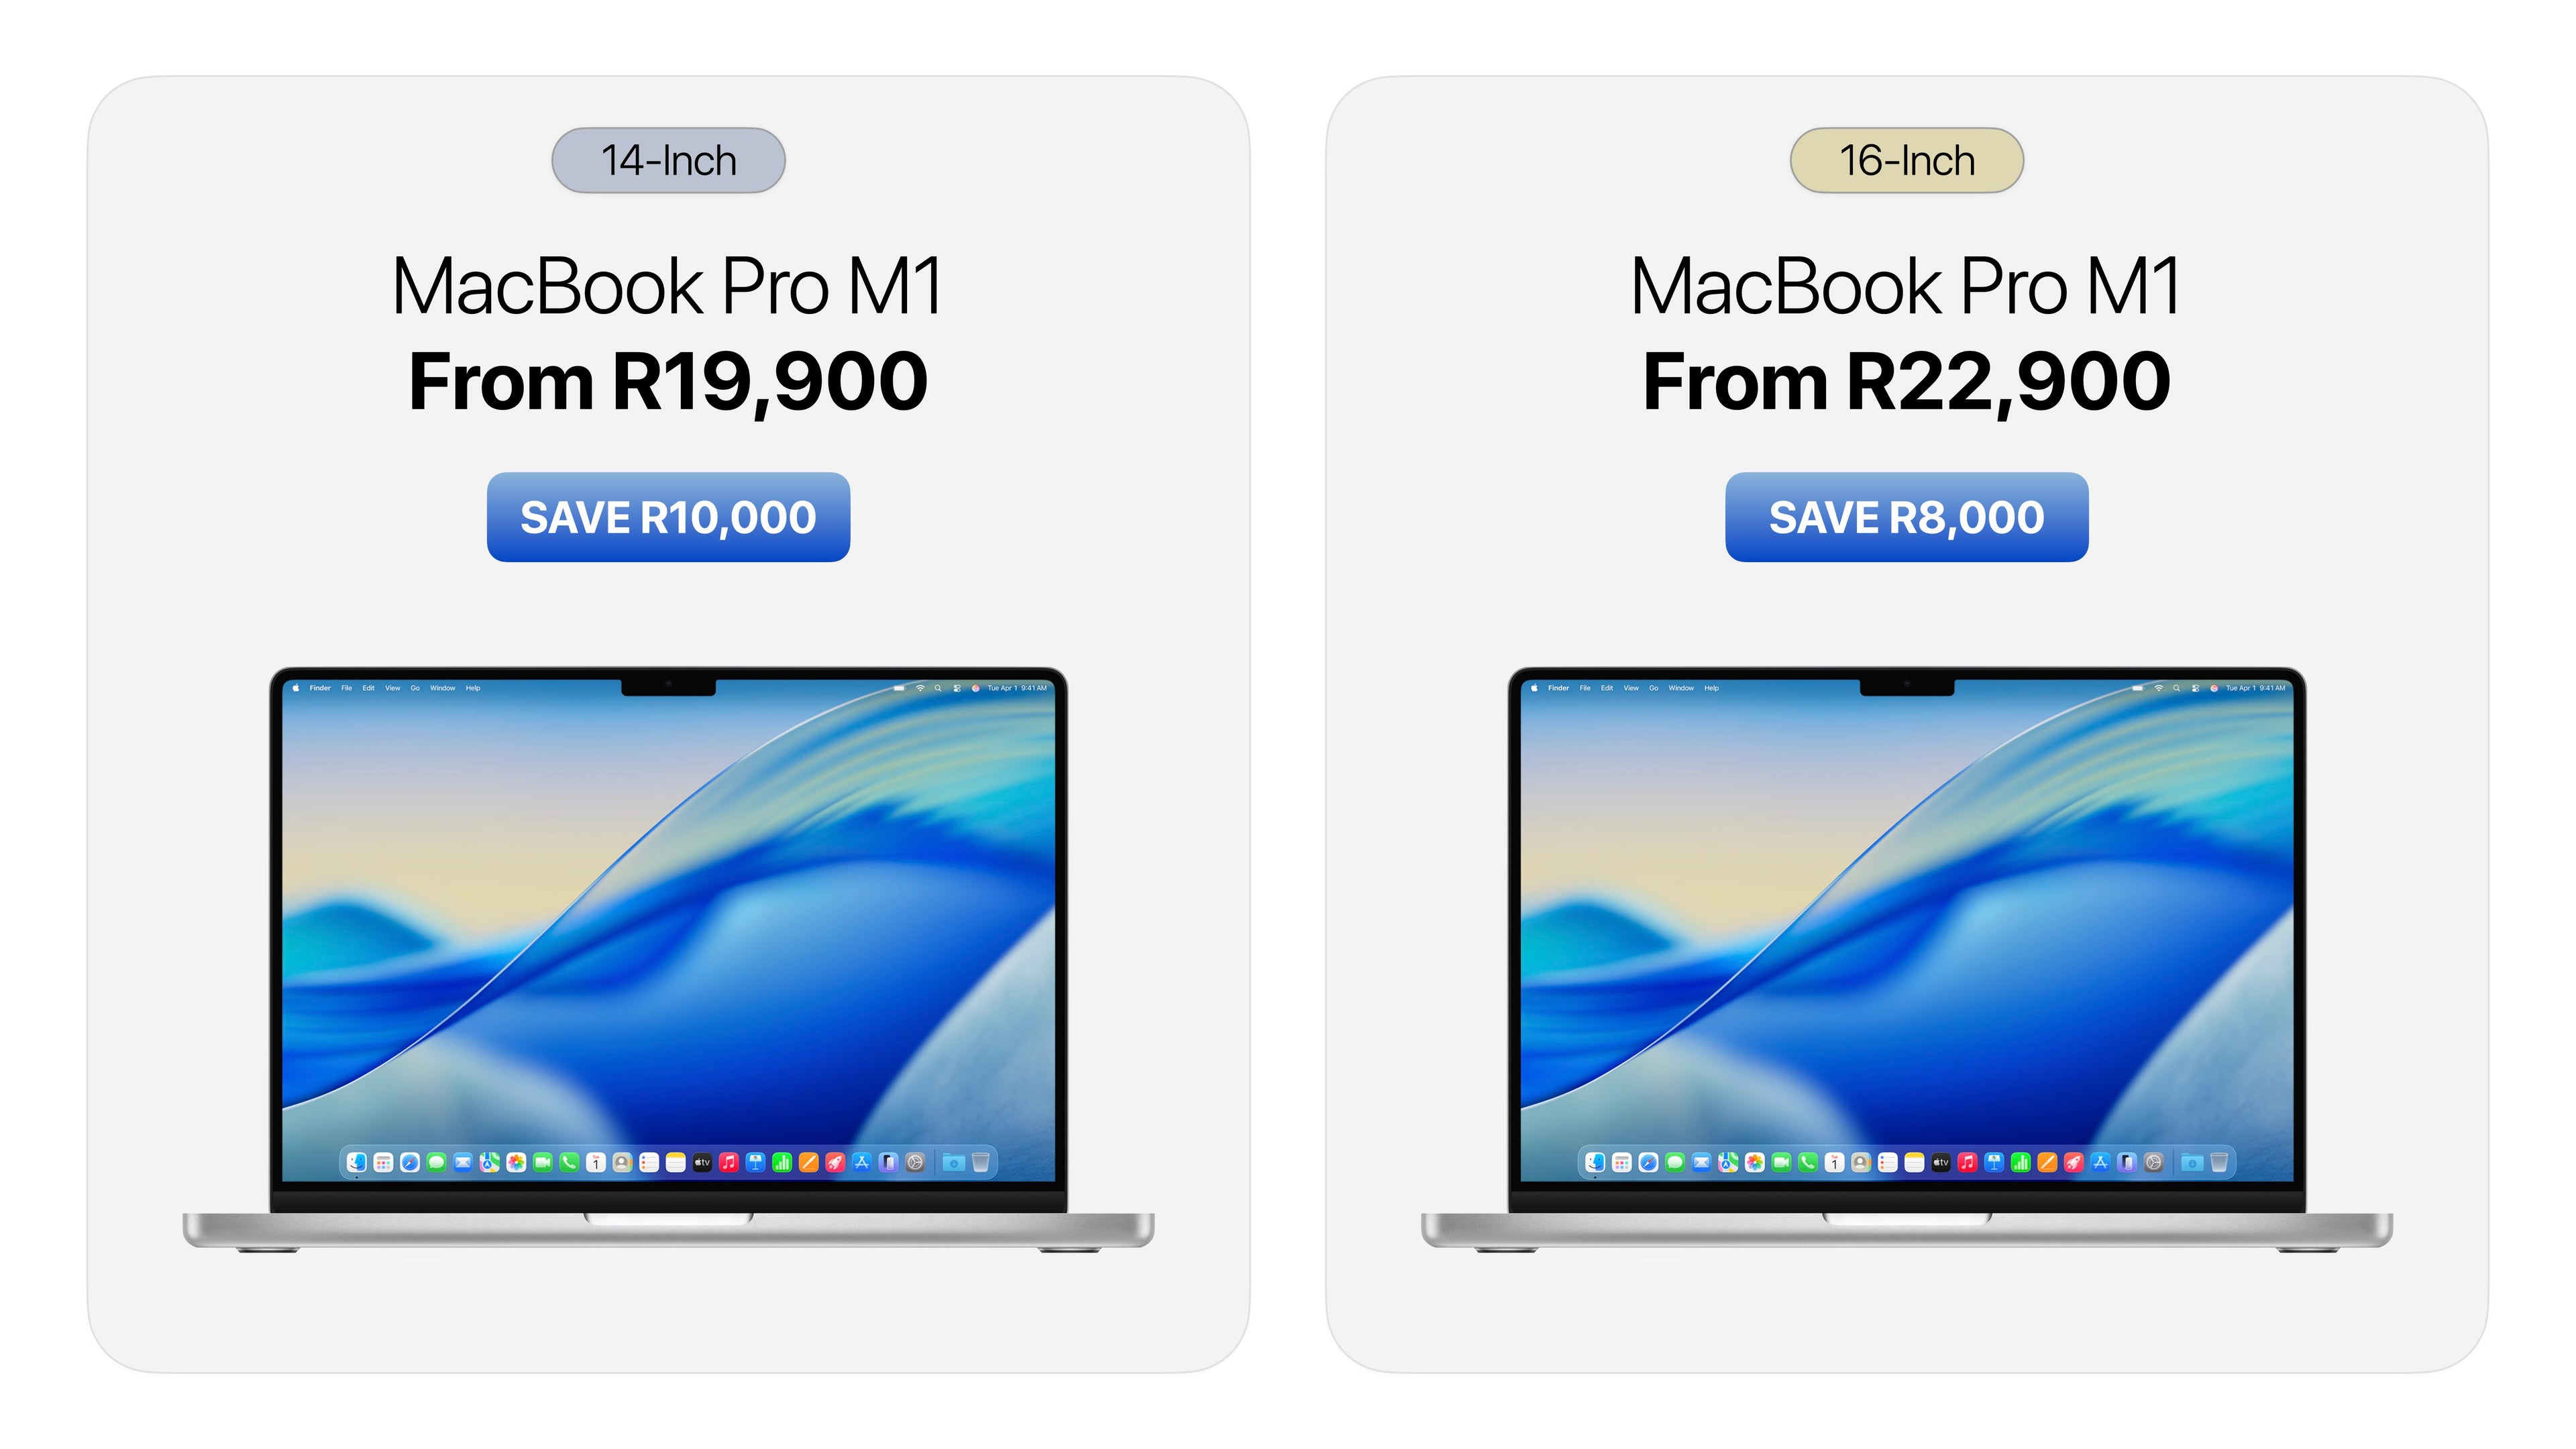Image resolution: width=2576 pixels, height=1449 pixels.
Task: Open App Store in the 16-inch MacBook dock
Action: [x=2100, y=1162]
